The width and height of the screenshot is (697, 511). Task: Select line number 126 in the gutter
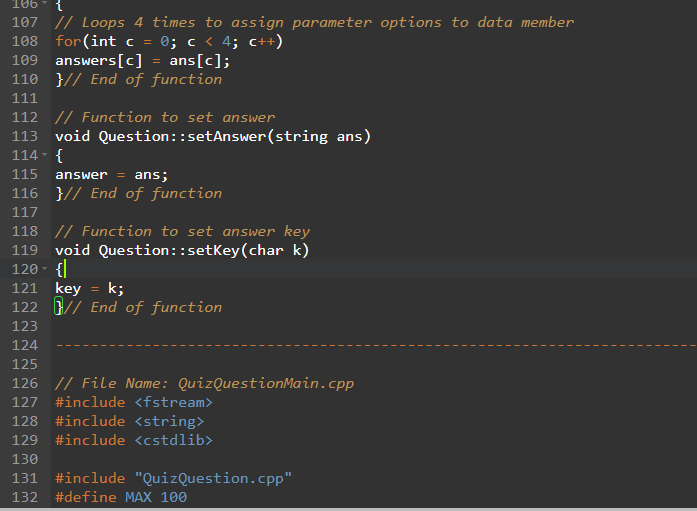click(23, 383)
